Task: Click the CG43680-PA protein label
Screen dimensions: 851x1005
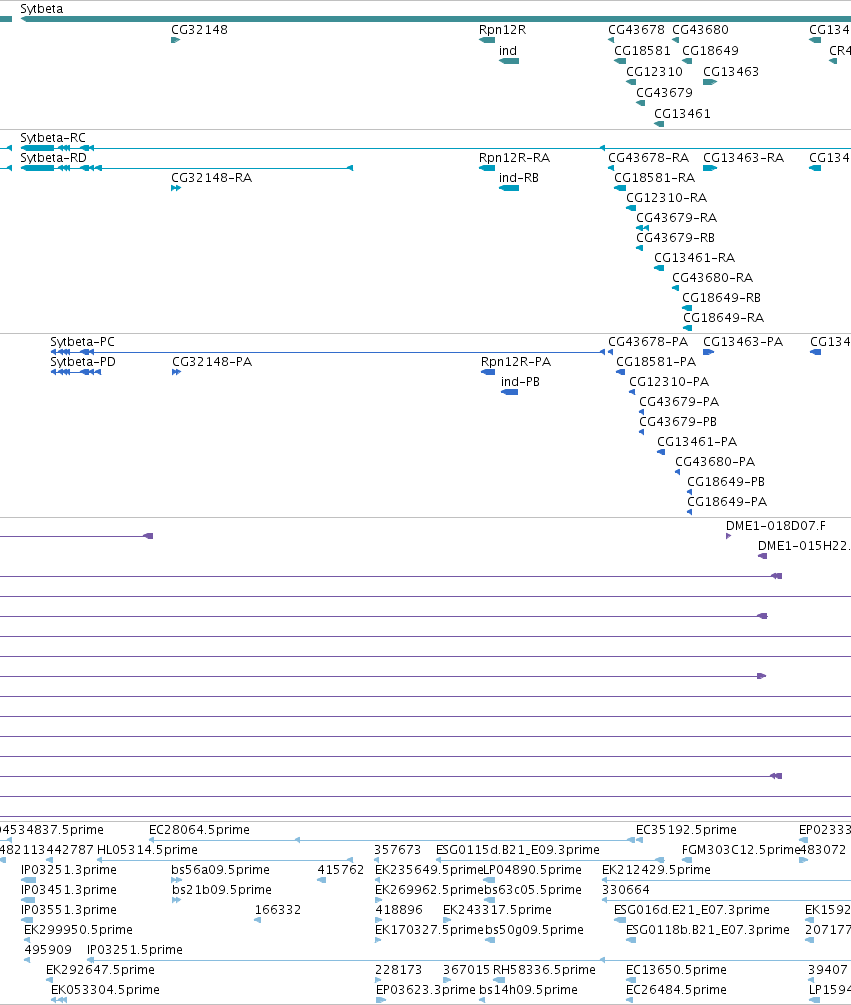Action: [715, 461]
